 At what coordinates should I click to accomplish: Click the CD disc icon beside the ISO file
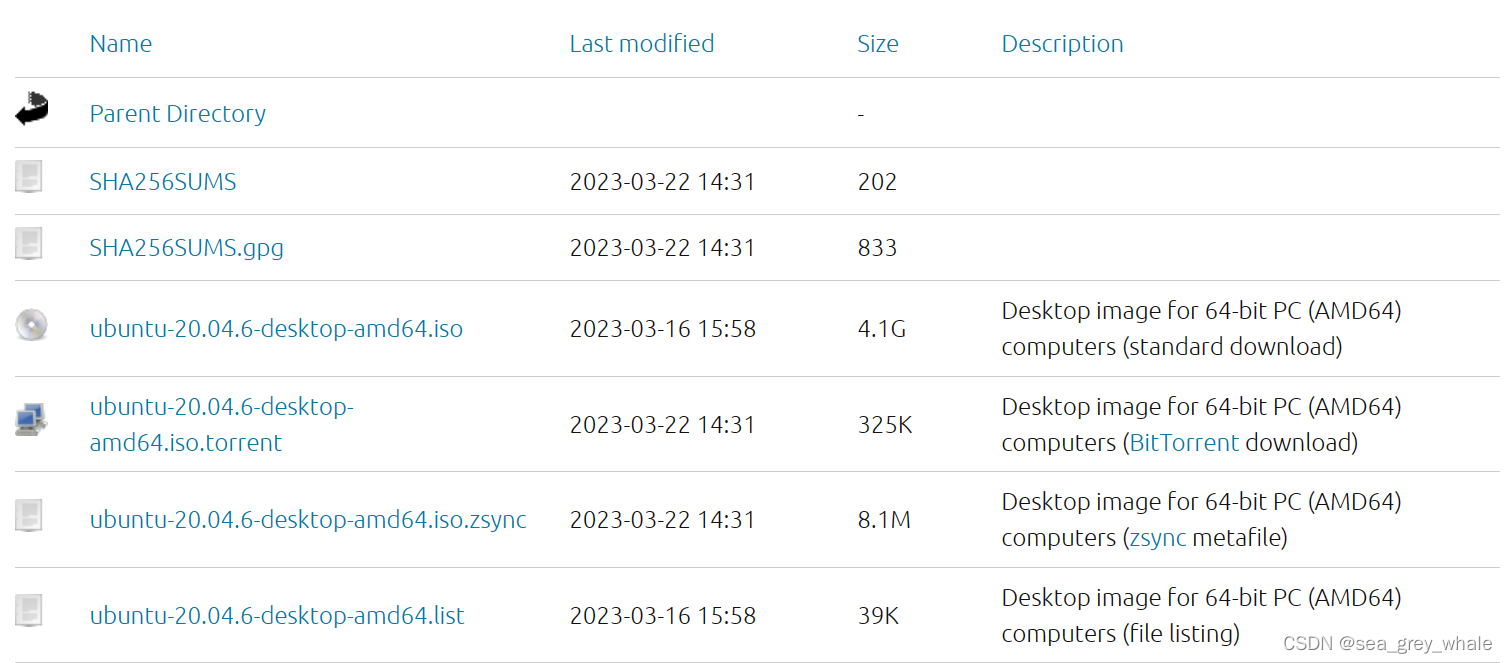[28, 326]
